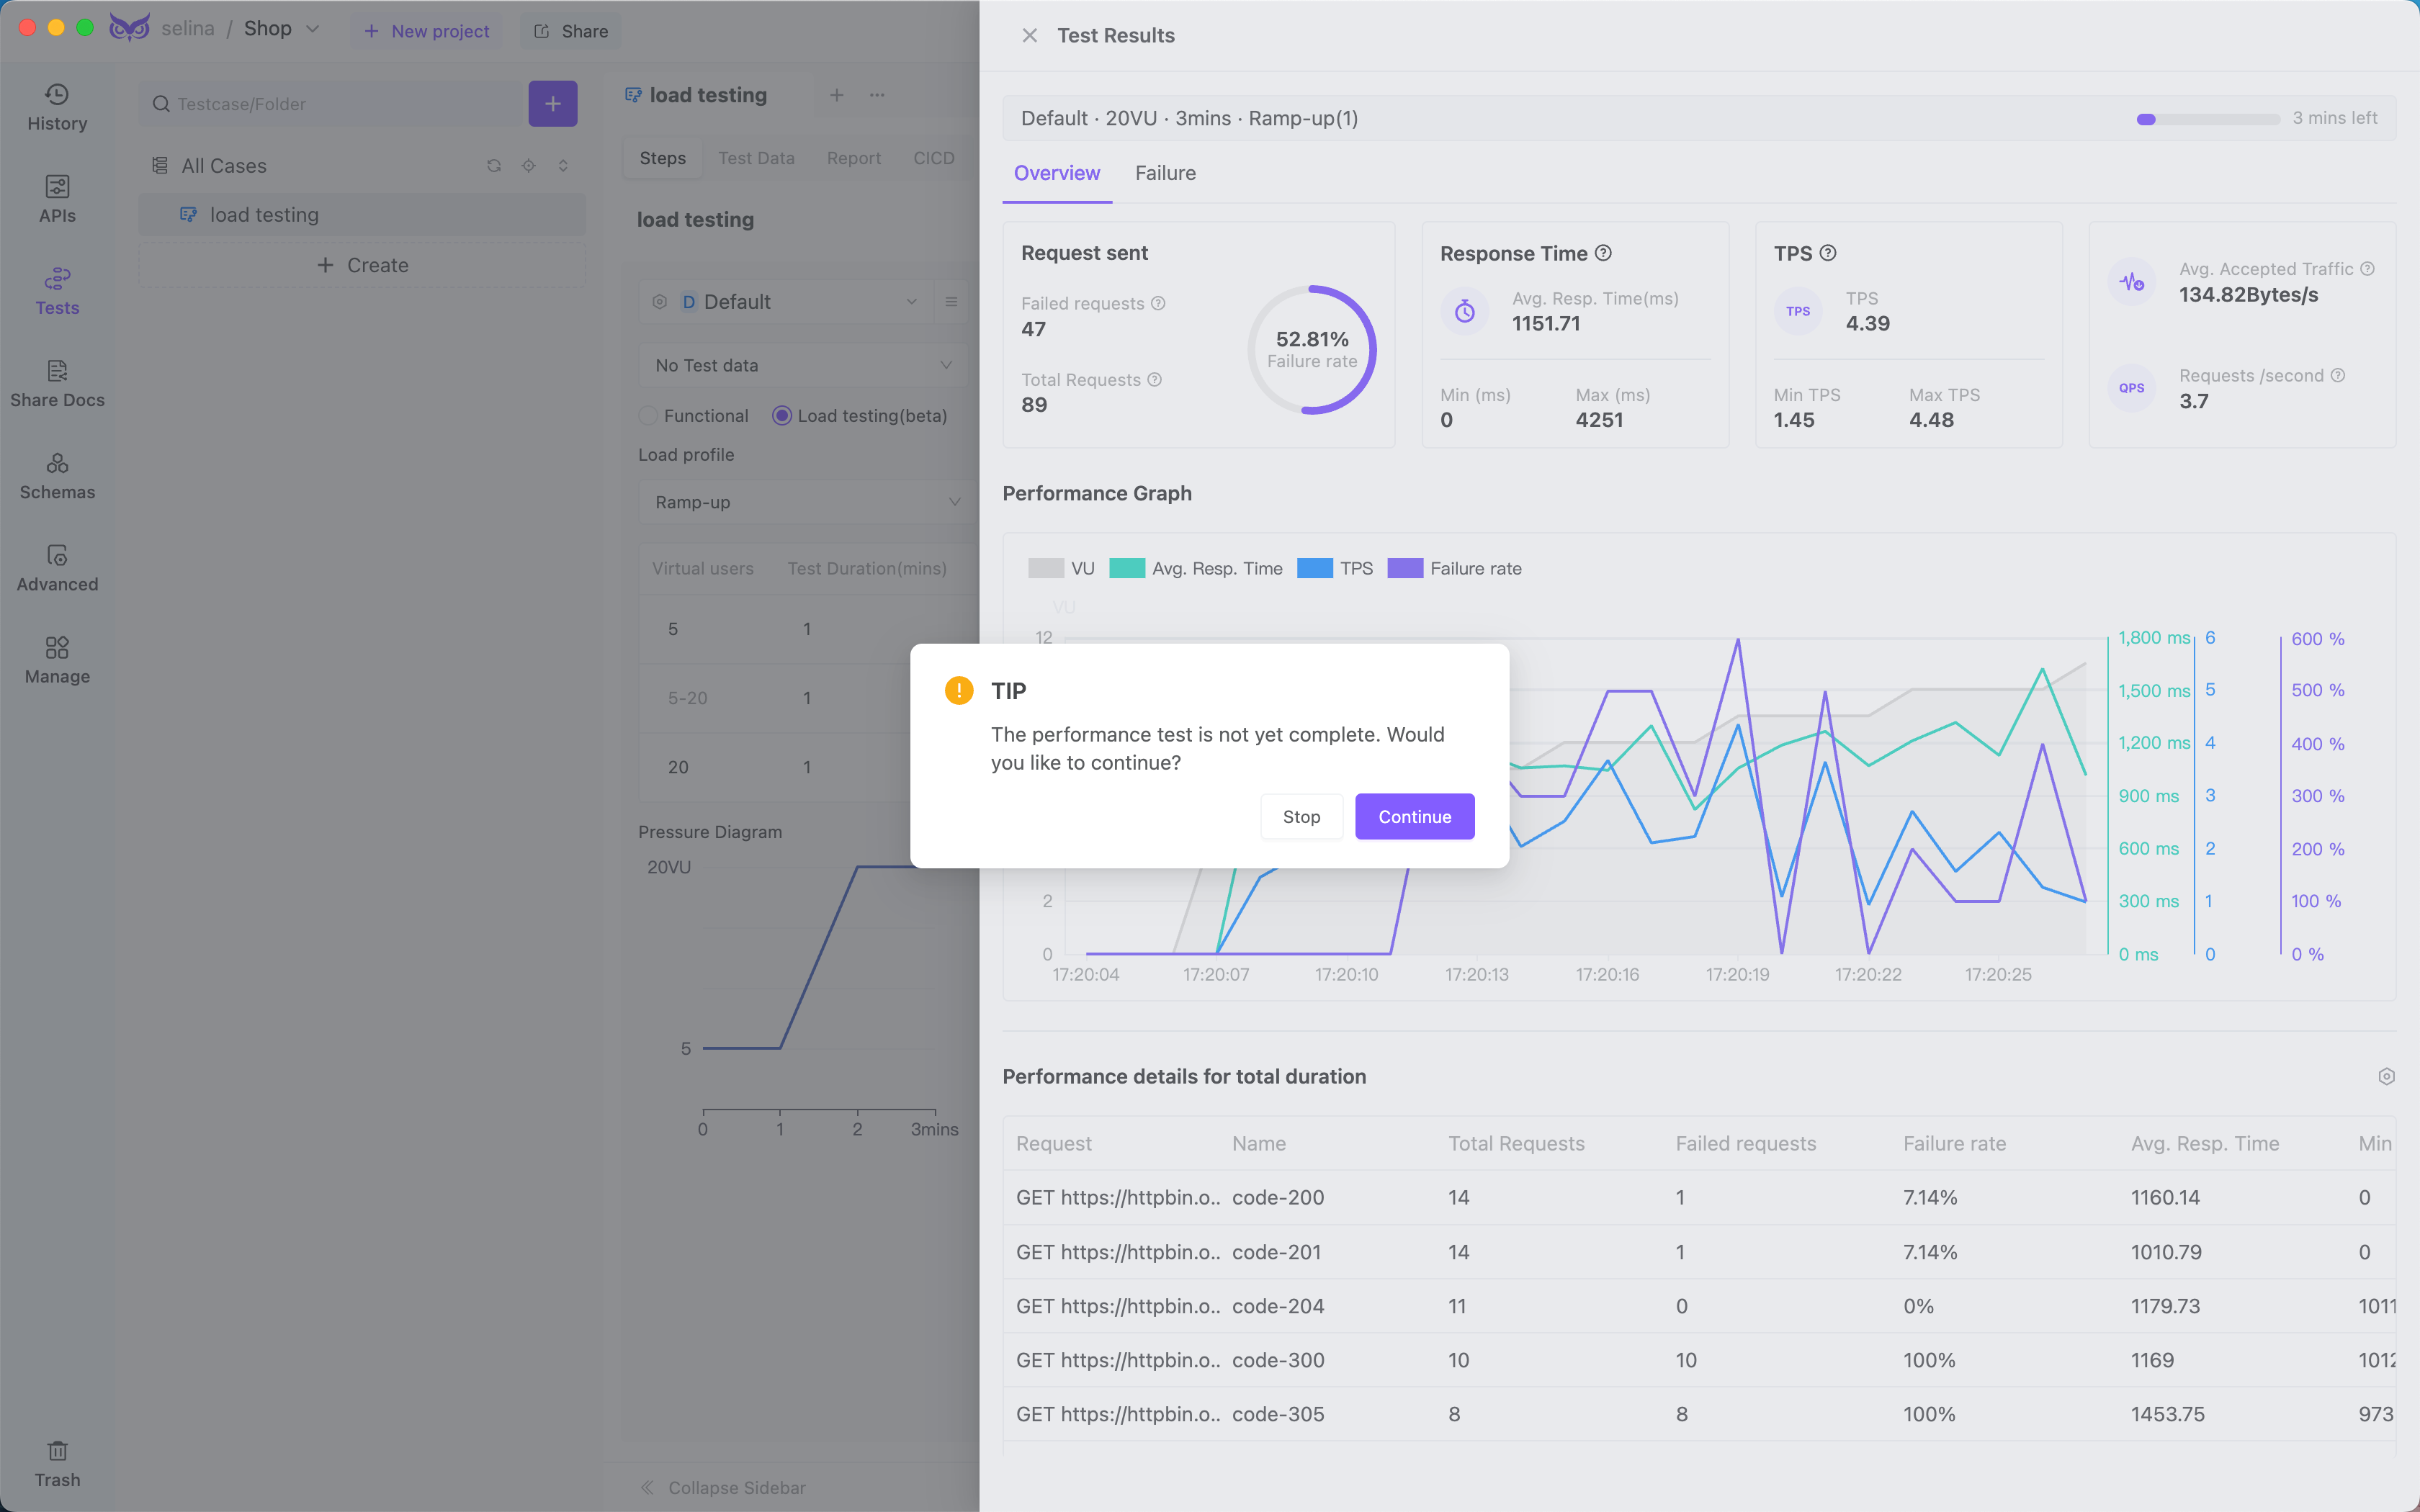2420x1512 pixels.
Task: Open performance details settings gear icon
Action: (x=2386, y=1076)
